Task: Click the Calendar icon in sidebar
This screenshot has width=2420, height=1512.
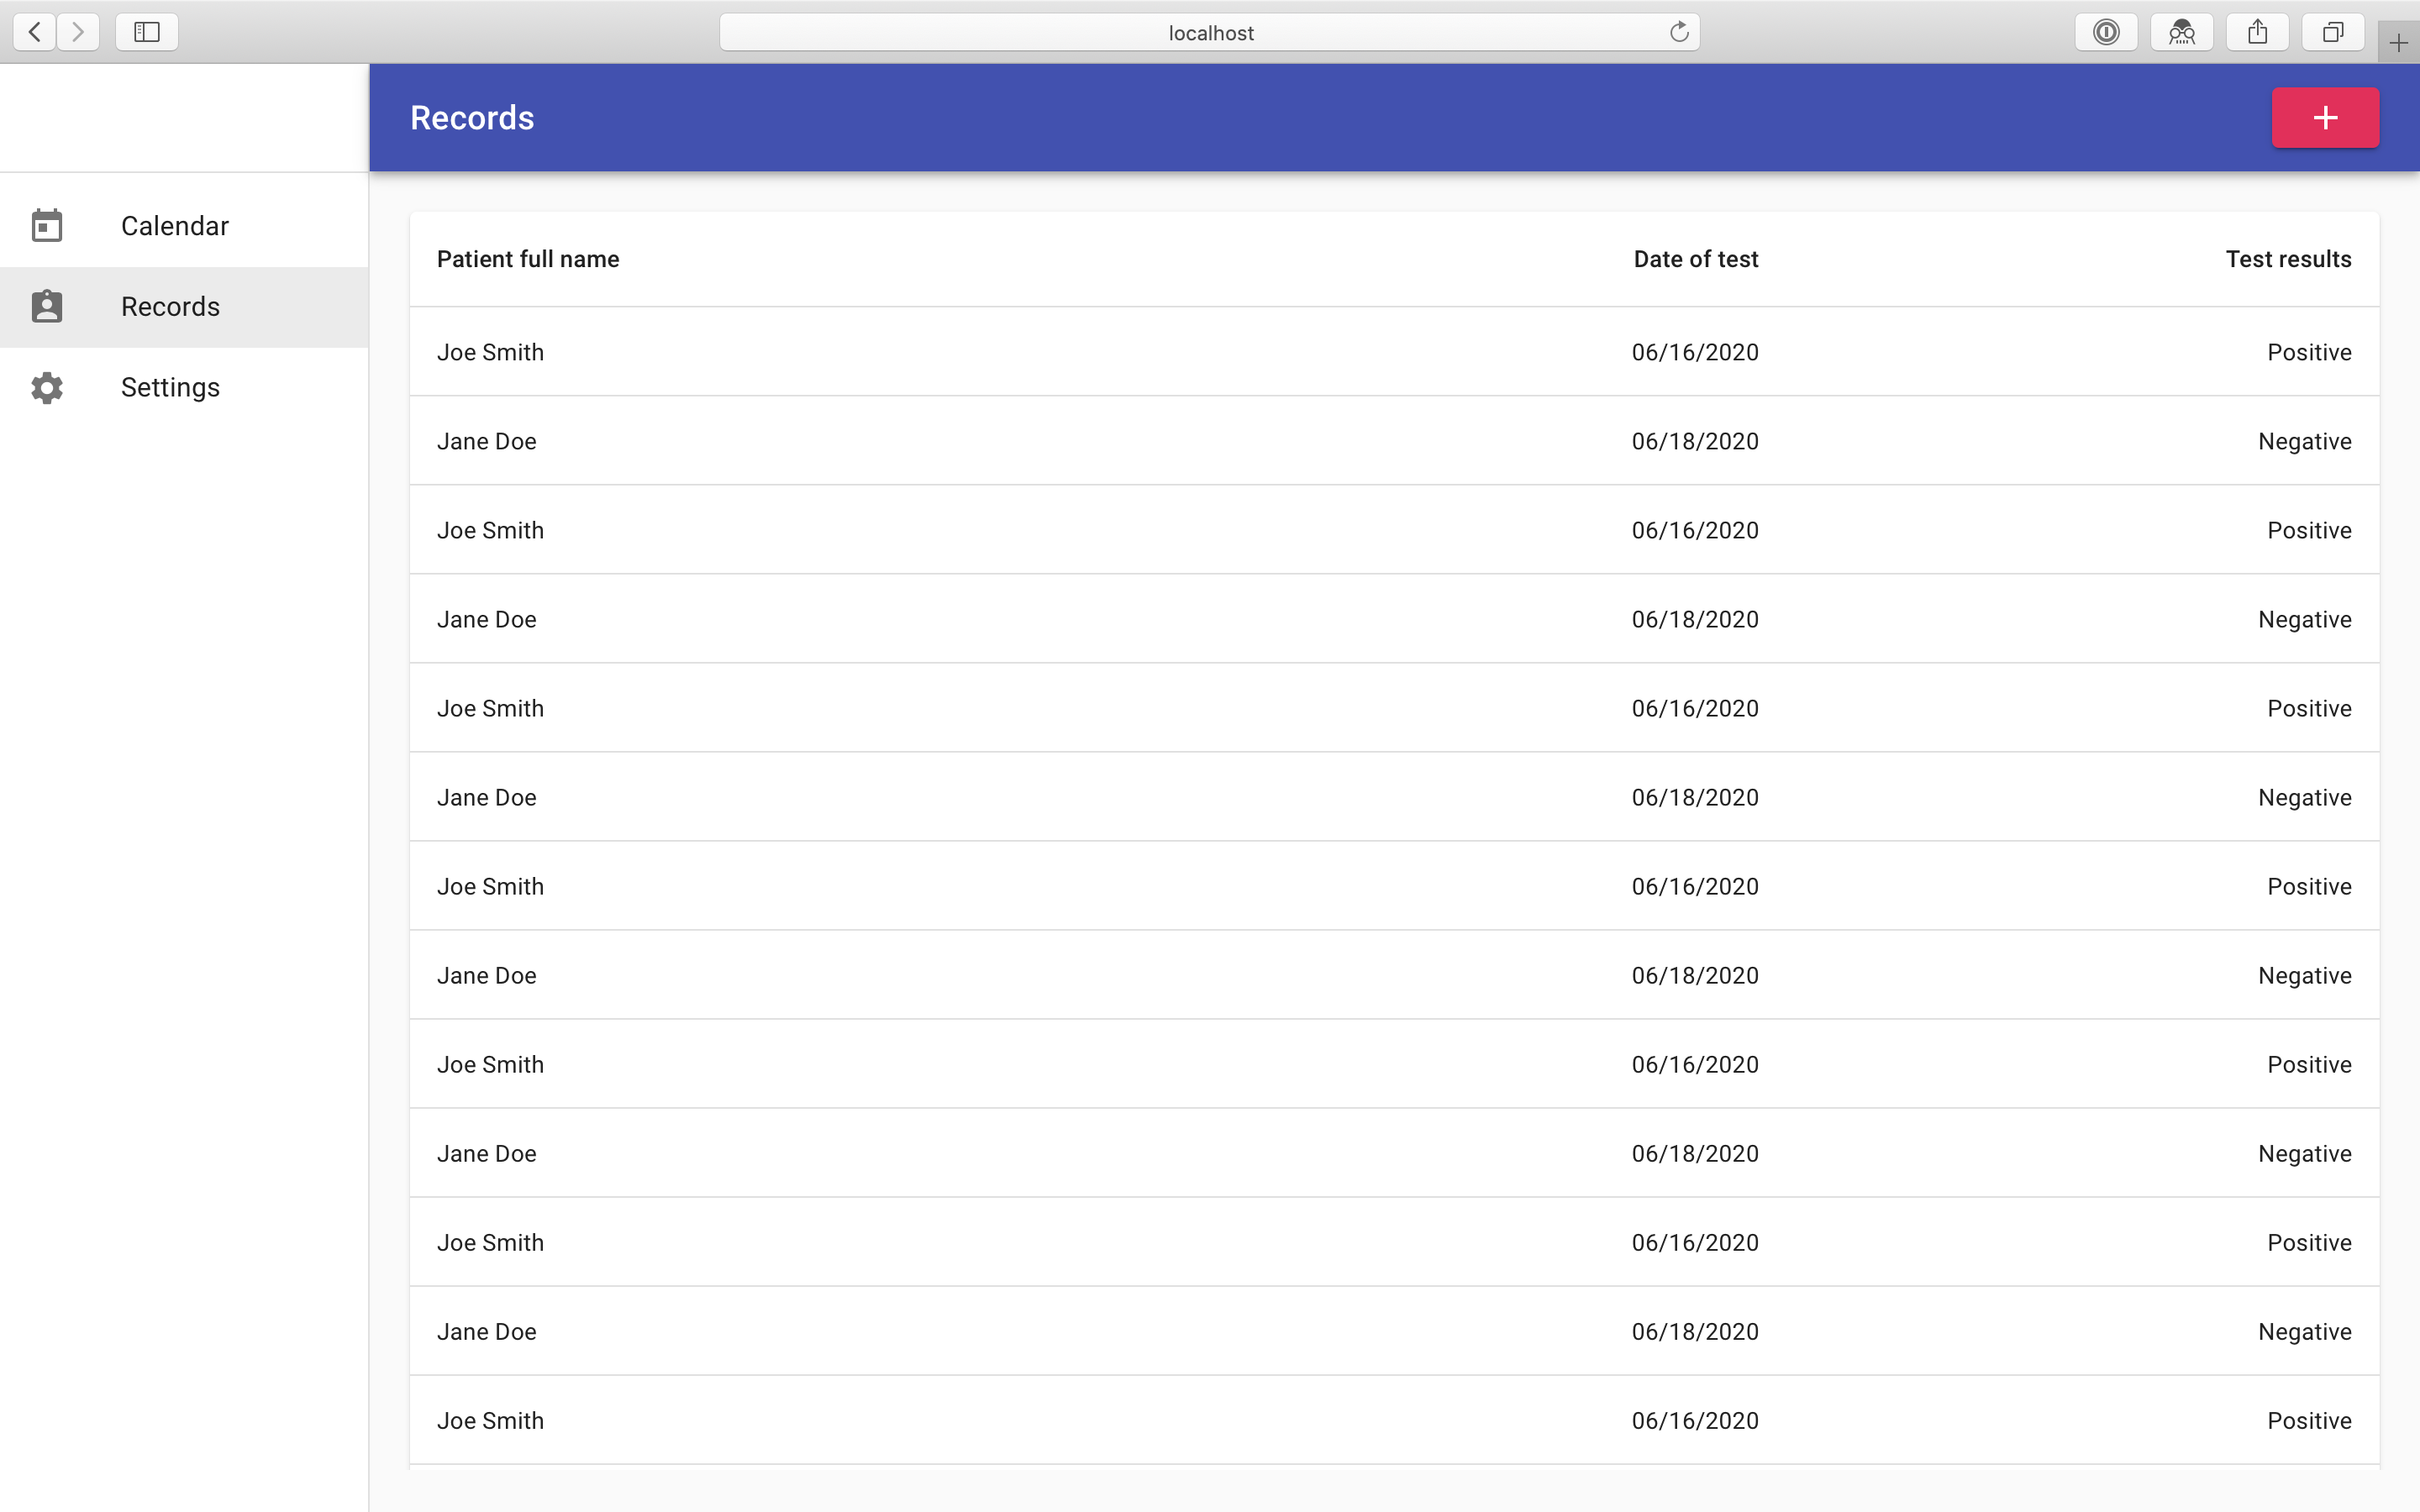Action: (x=47, y=226)
